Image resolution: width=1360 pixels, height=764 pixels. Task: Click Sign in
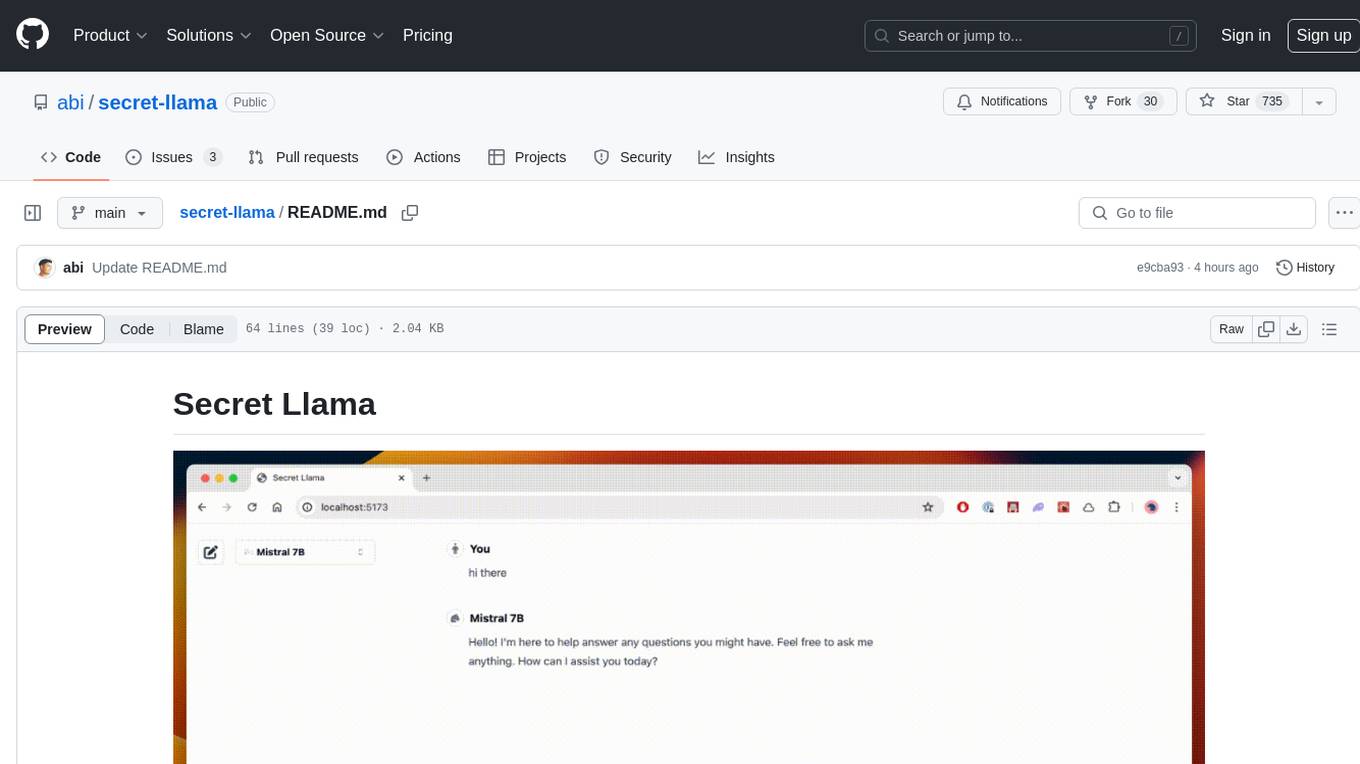tap(1245, 35)
